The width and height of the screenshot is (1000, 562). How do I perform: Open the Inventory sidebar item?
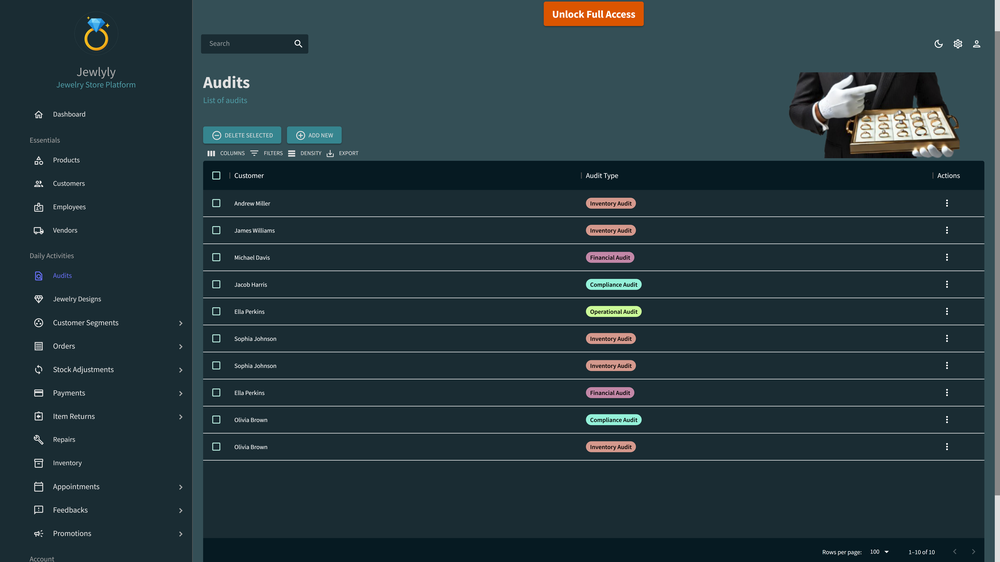coord(67,463)
